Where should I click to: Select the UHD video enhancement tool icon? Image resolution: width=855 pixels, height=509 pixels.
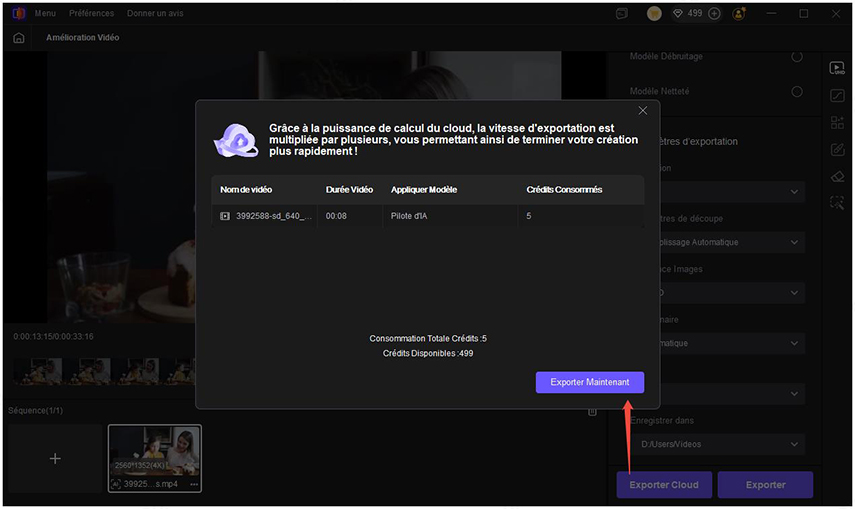click(x=836, y=68)
